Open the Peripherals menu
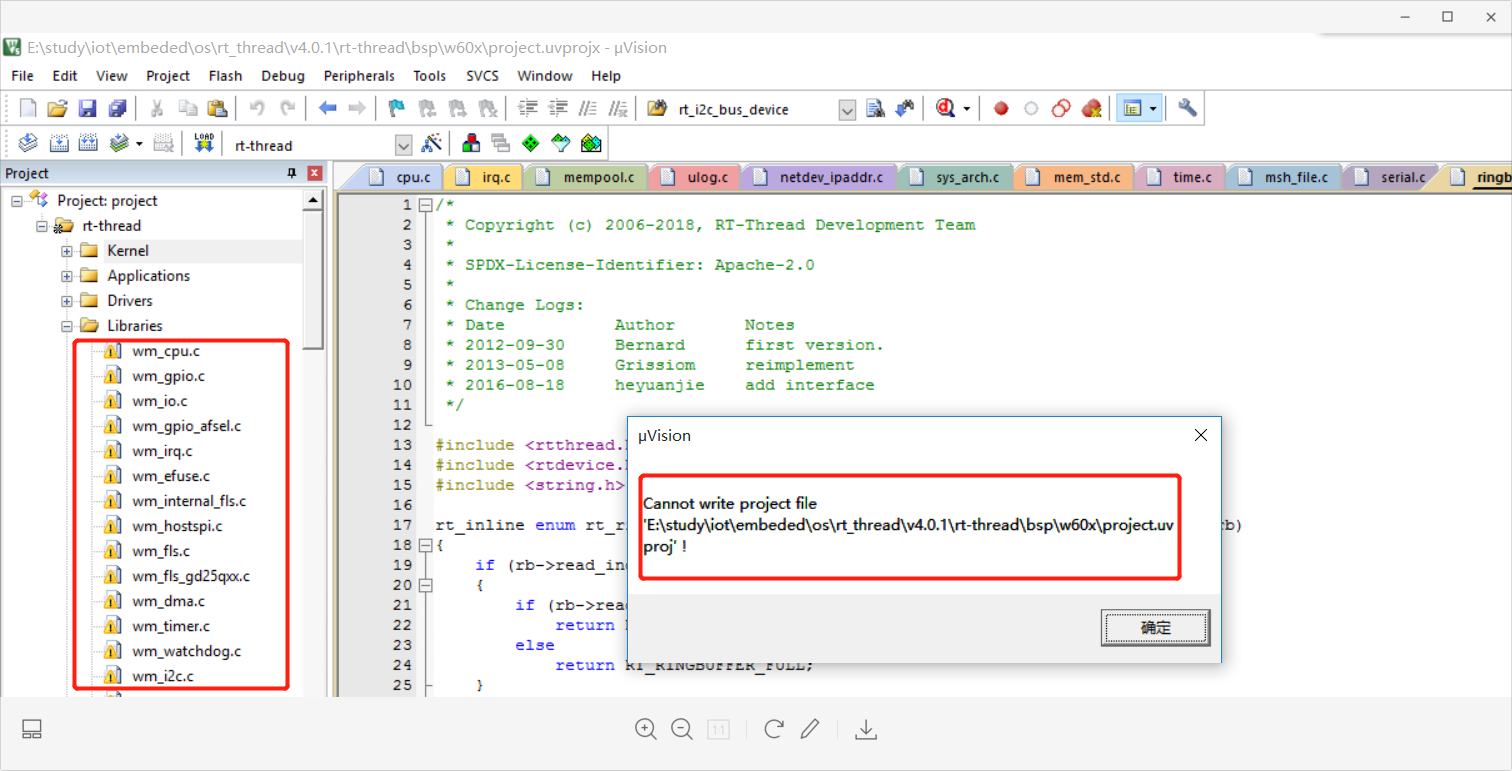The image size is (1512, 771). tap(359, 76)
